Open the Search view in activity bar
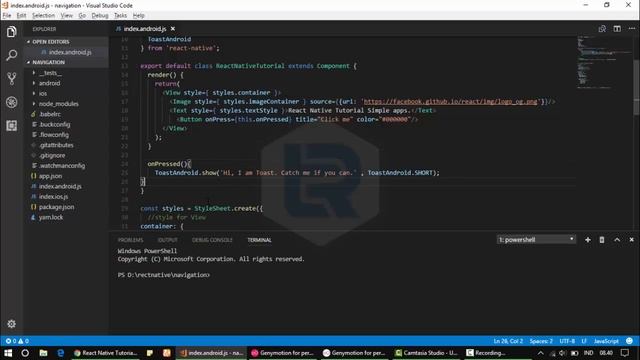This screenshot has height=360, width=640. tap(11, 55)
